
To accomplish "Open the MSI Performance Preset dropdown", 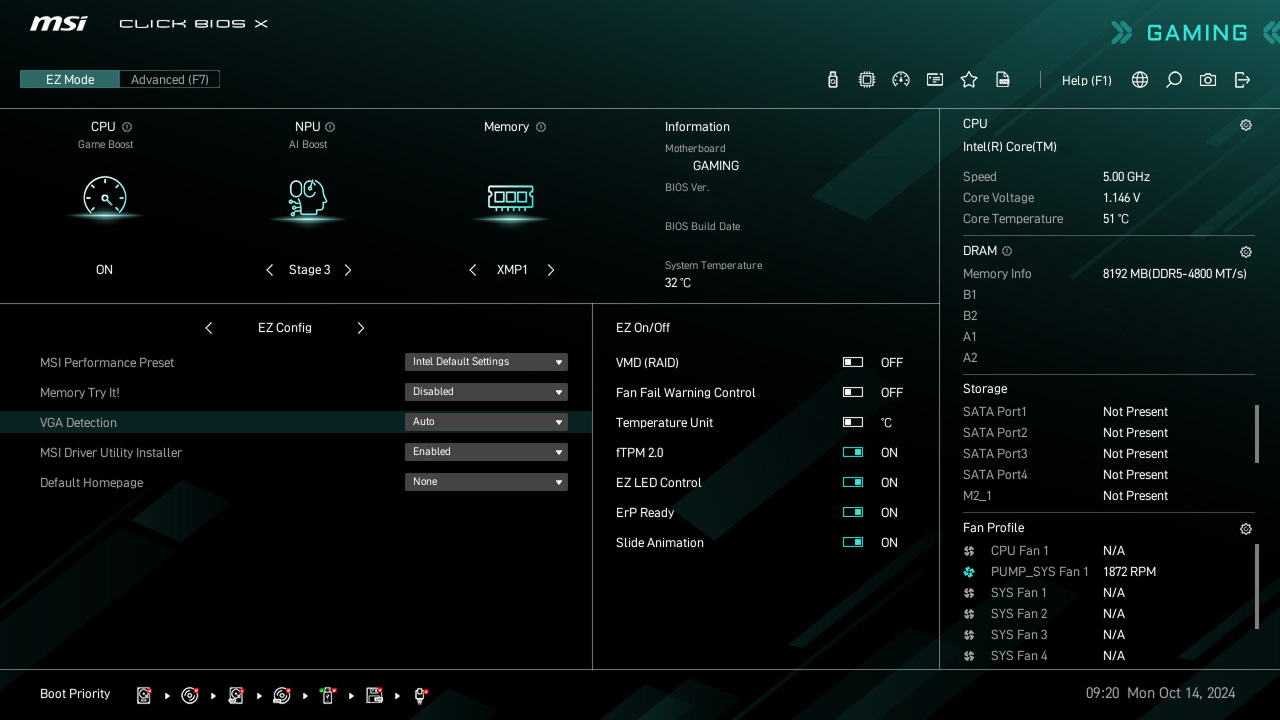I will 486,361.
